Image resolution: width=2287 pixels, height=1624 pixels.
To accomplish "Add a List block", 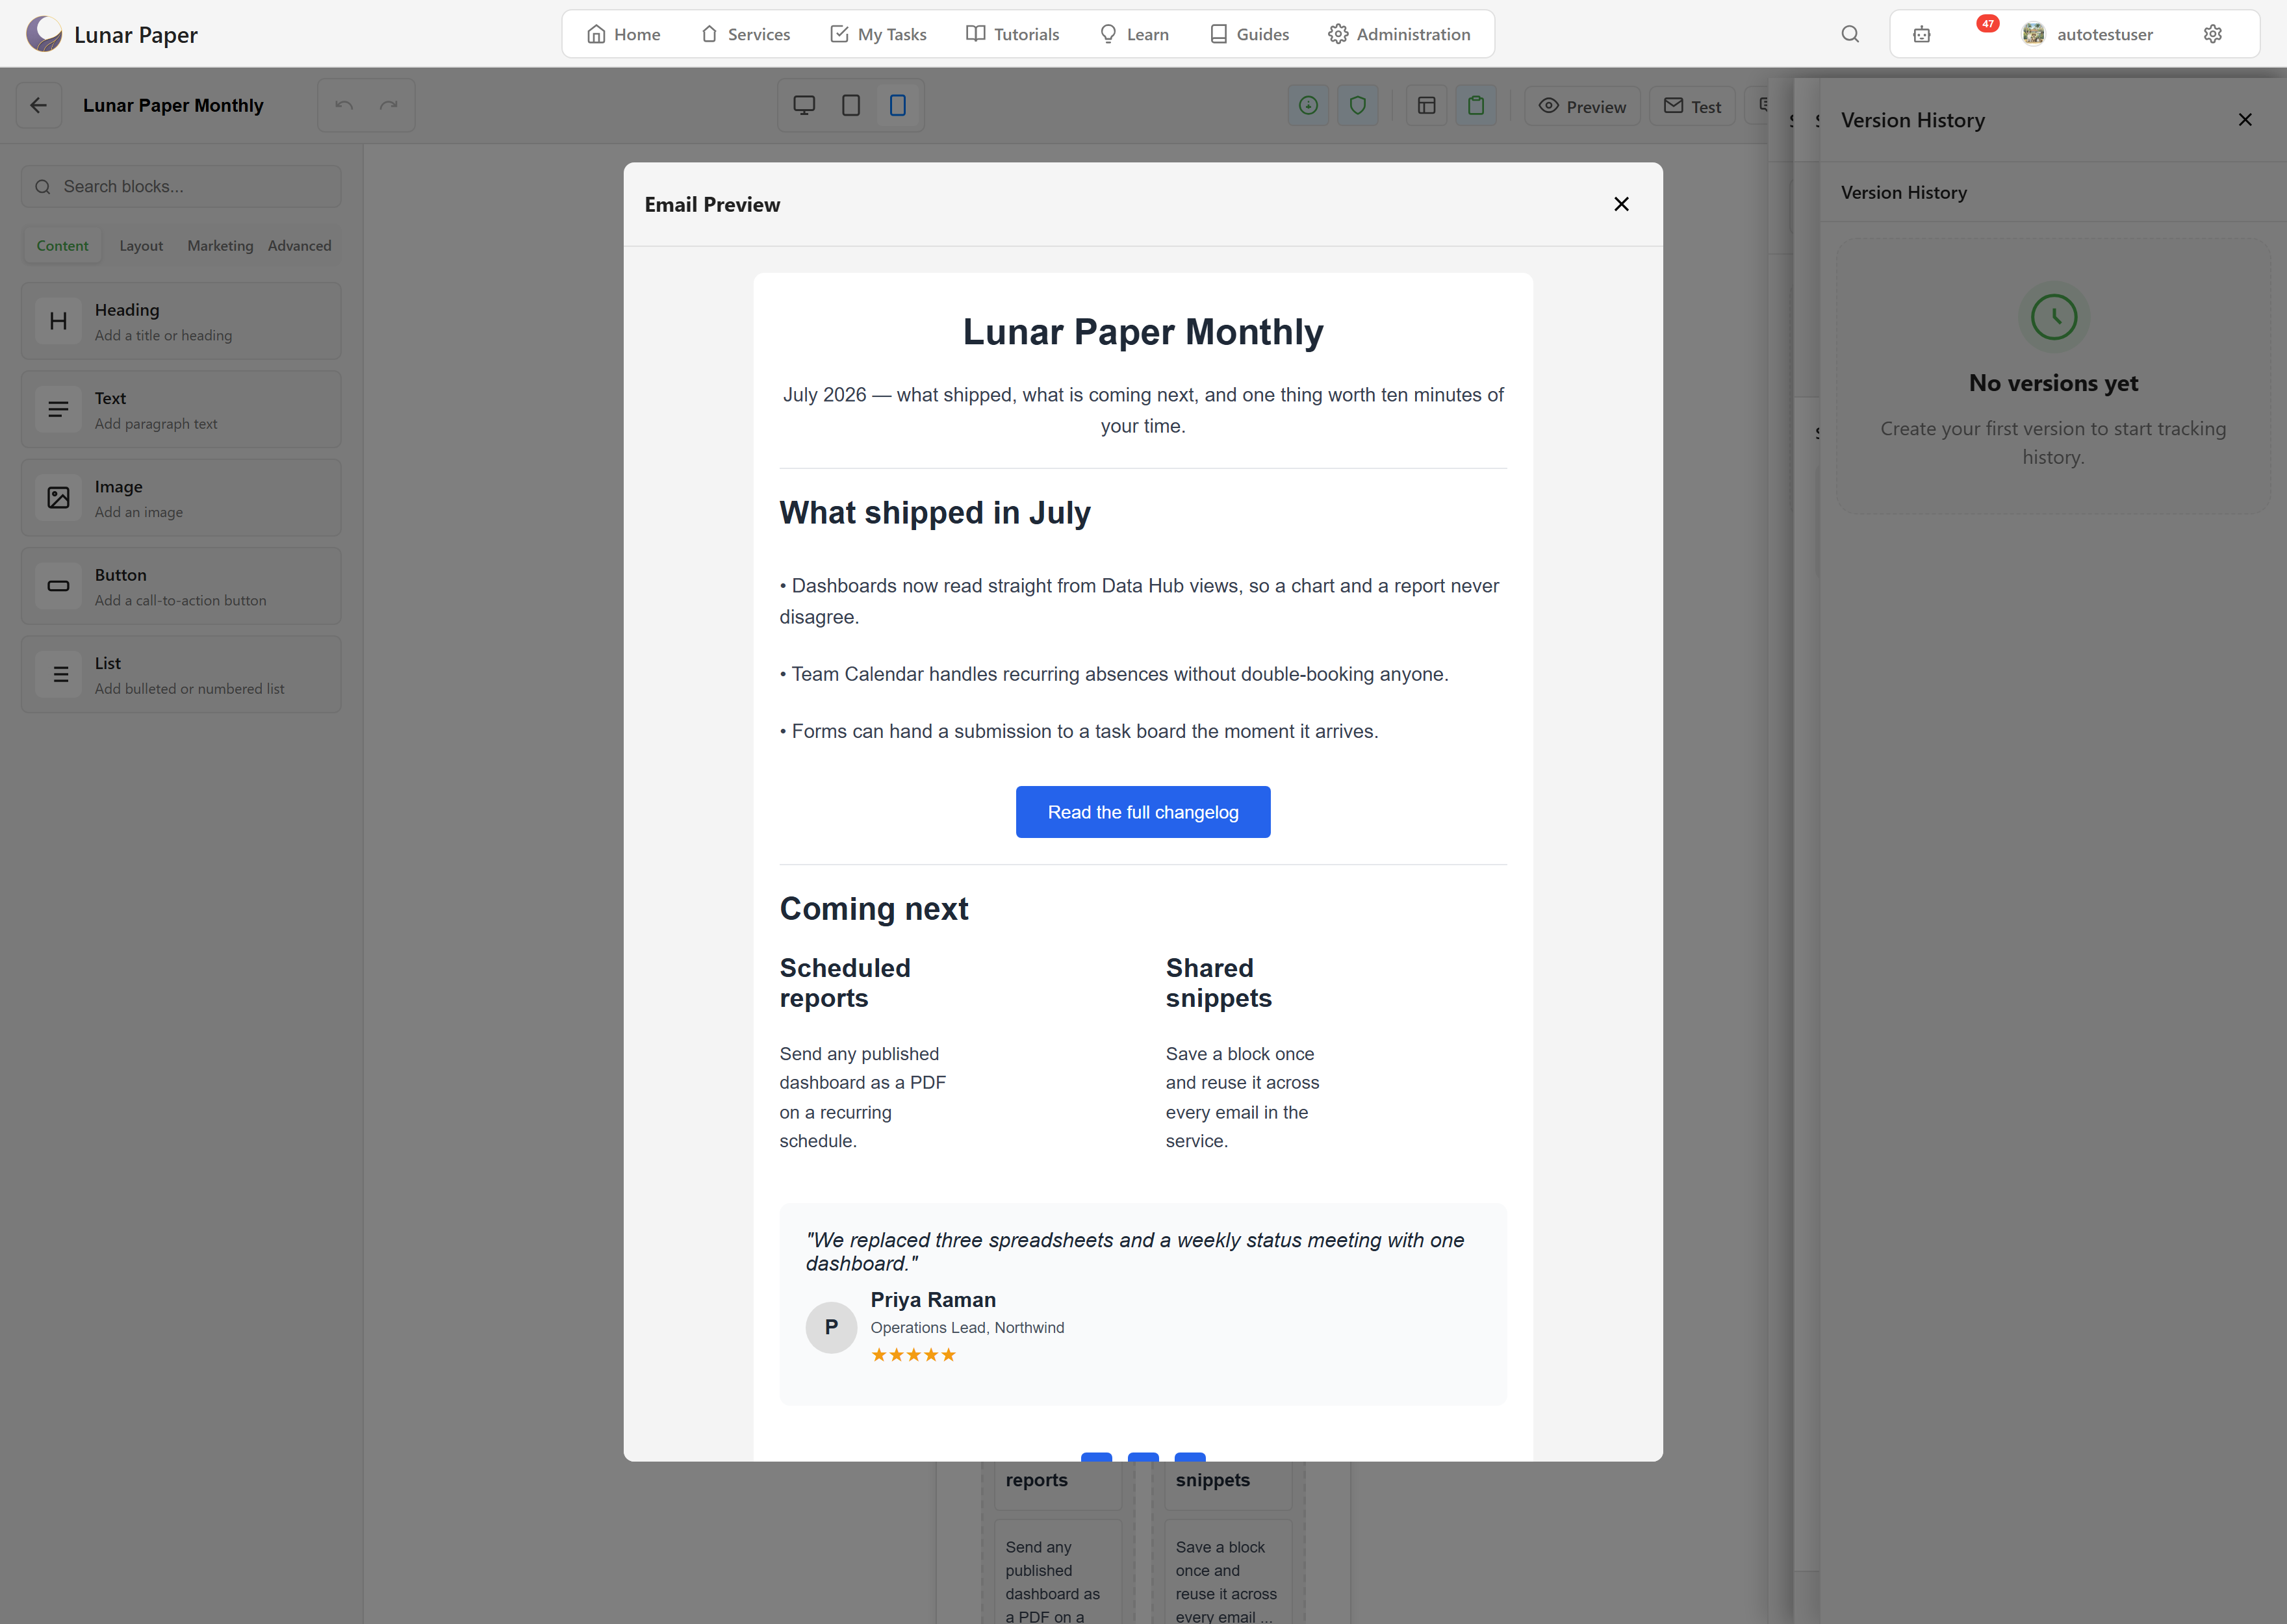I will click(181, 674).
